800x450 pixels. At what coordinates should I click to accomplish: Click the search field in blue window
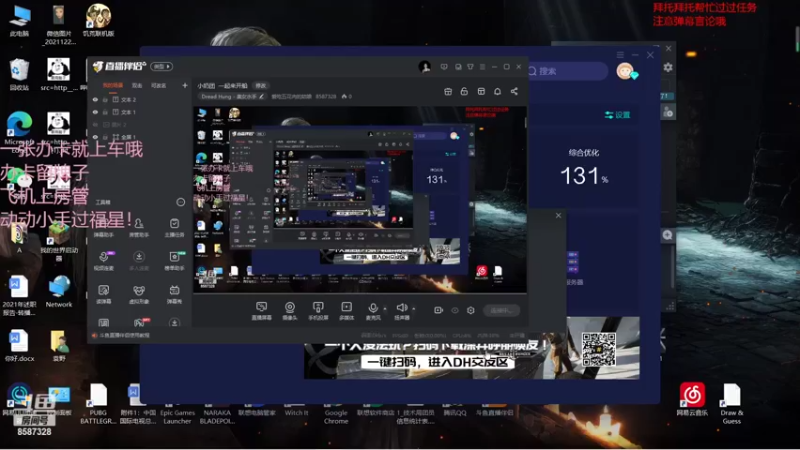[x=567, y=71]
